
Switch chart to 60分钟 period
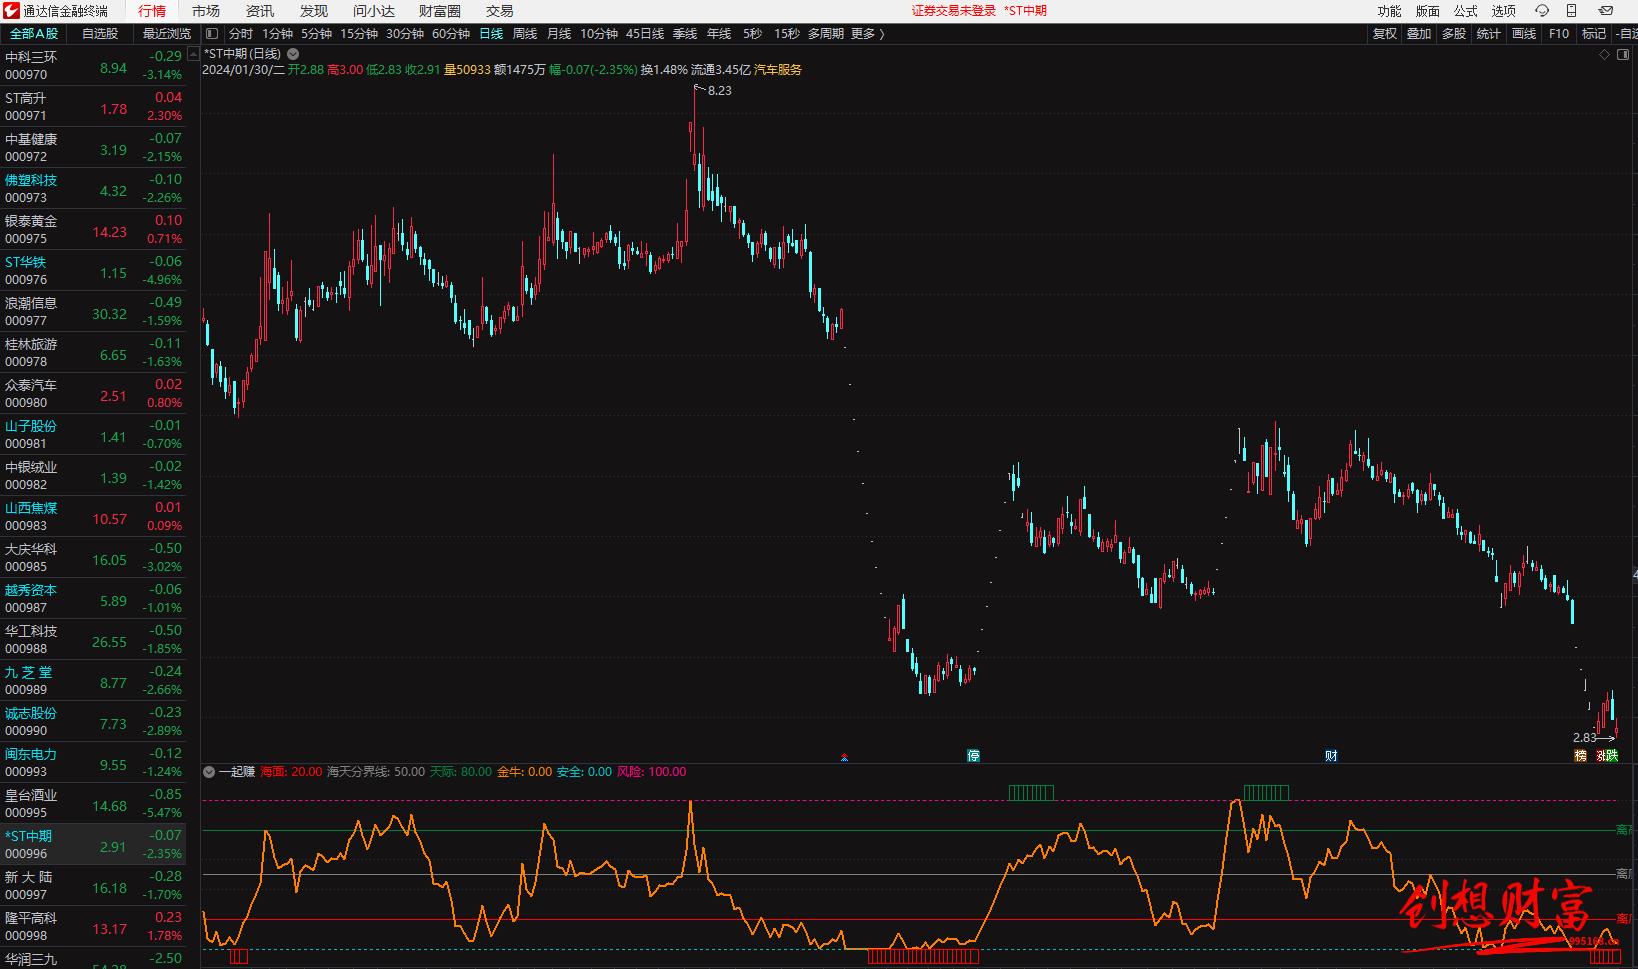click(451, 34)
